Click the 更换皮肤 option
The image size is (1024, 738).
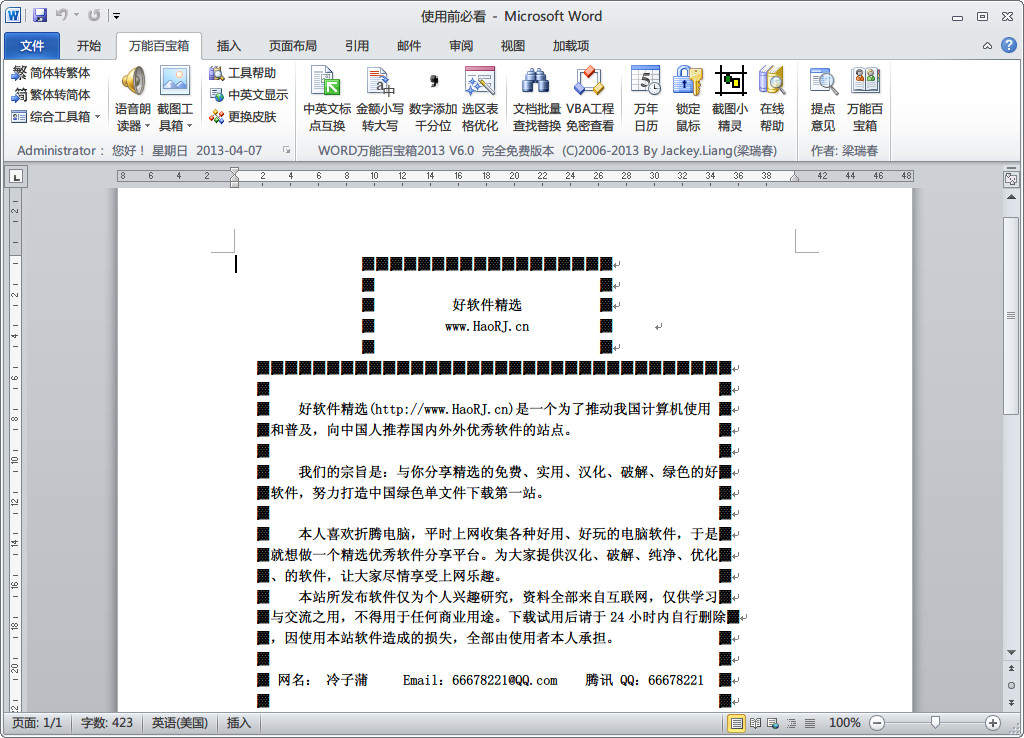[243, 117]
